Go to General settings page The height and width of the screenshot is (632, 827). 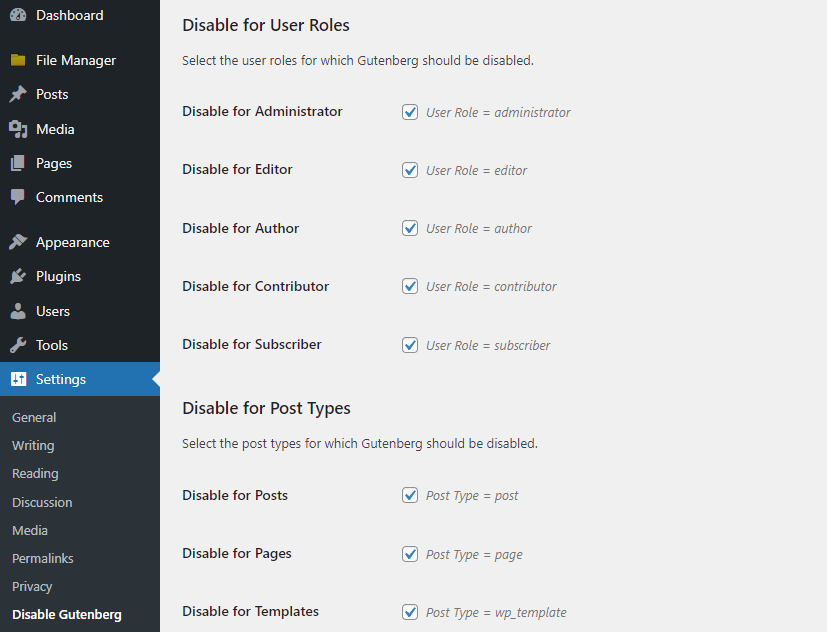tap(34, 417)
